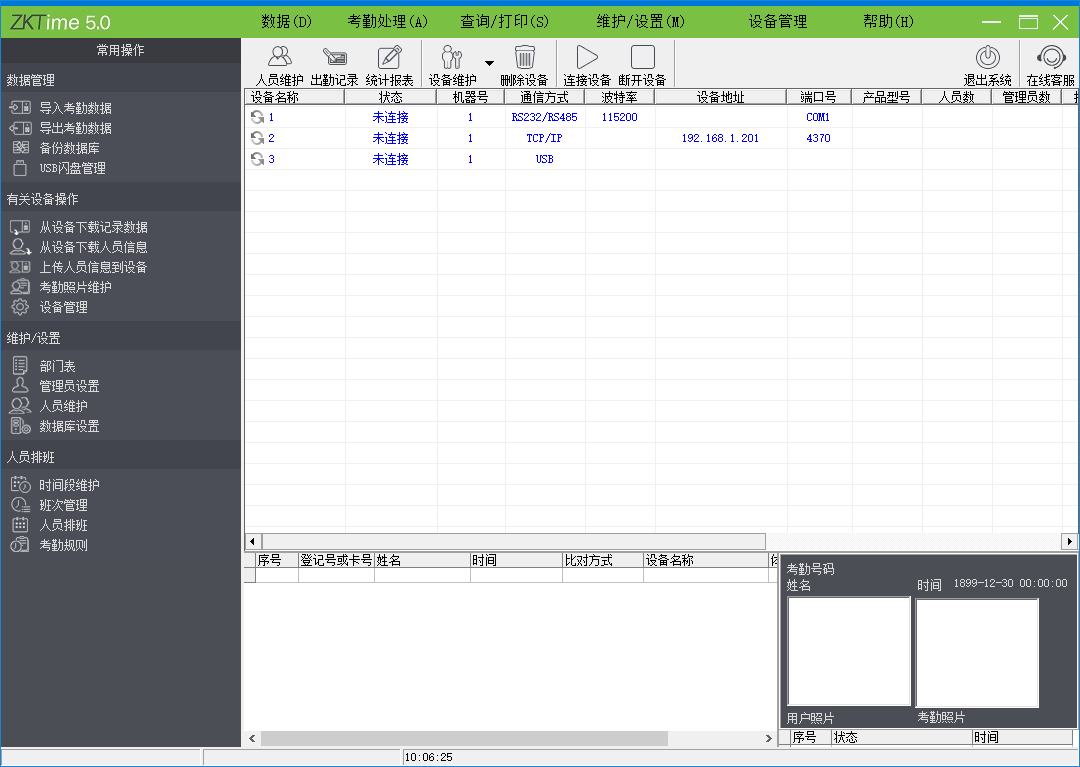1080x767 pixels.
Task: Click the 上传人员信息到设备 icon
Action: point(21,266)
